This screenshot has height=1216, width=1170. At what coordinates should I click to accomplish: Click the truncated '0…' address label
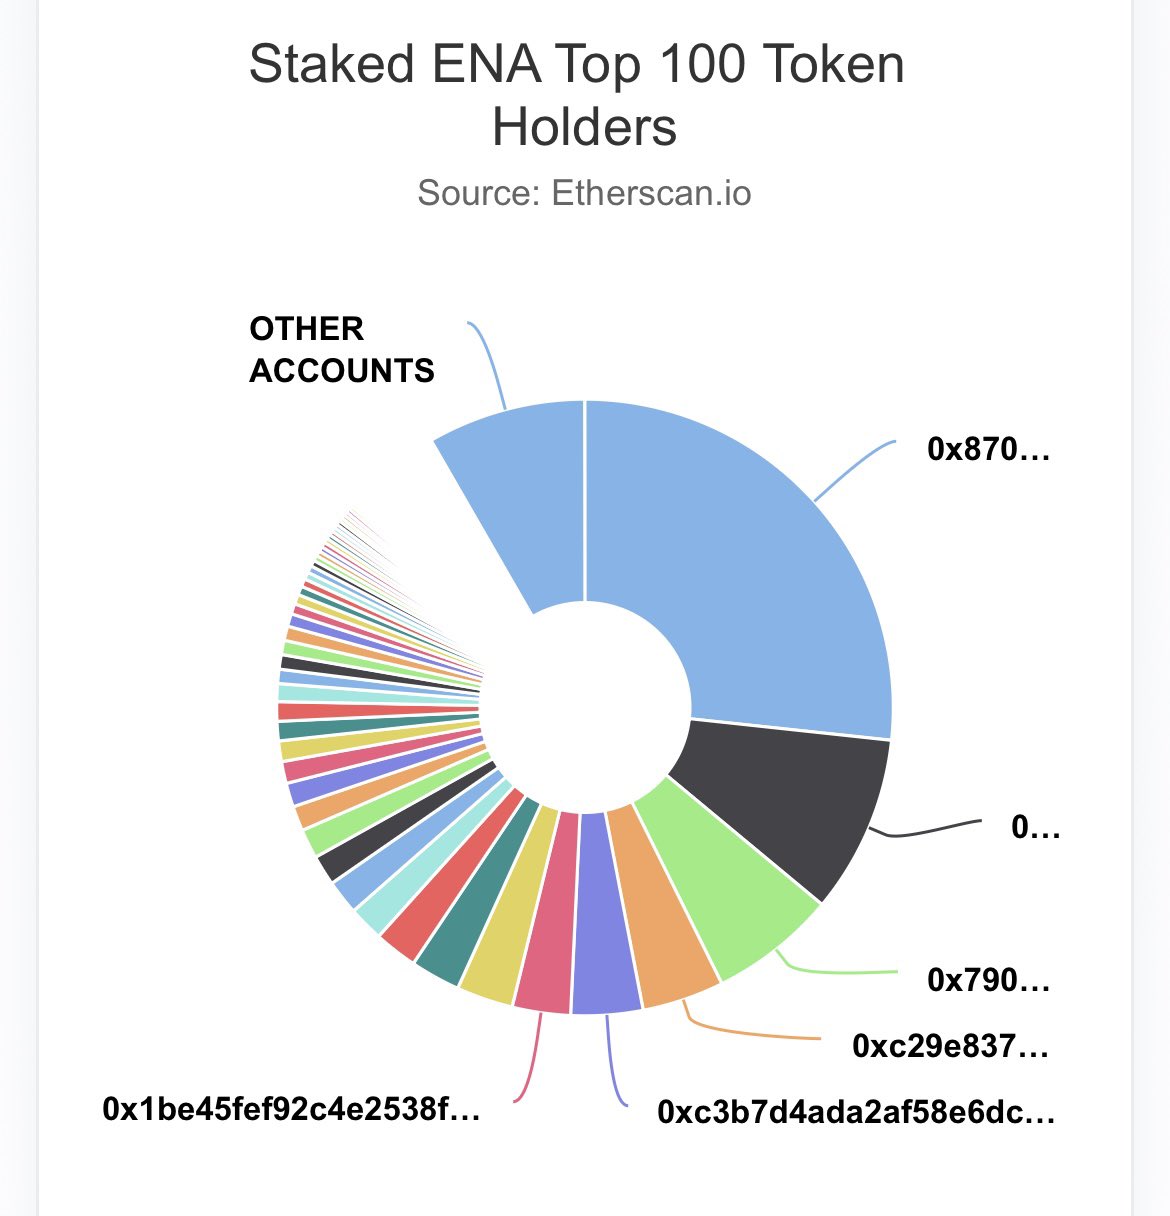[x=1035, y=827]
